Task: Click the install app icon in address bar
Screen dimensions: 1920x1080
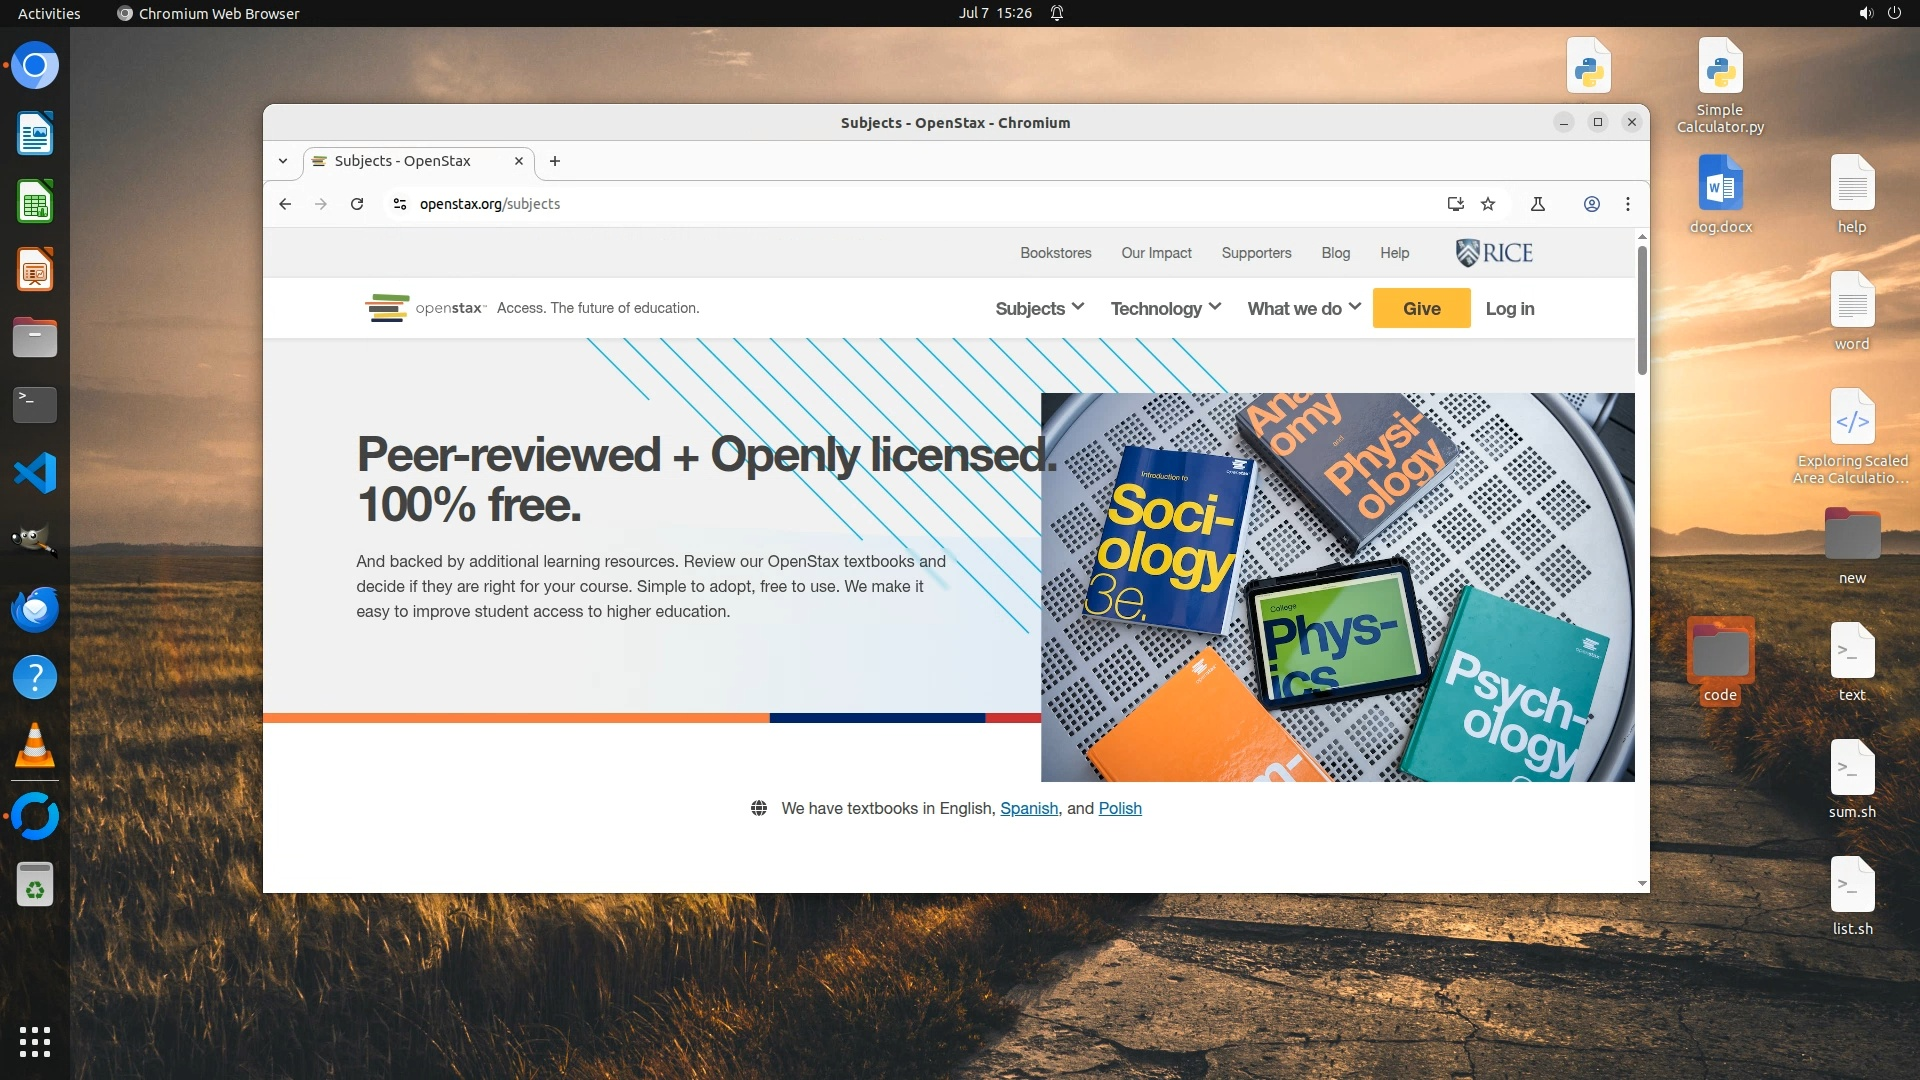Action: coord(1455,204)
